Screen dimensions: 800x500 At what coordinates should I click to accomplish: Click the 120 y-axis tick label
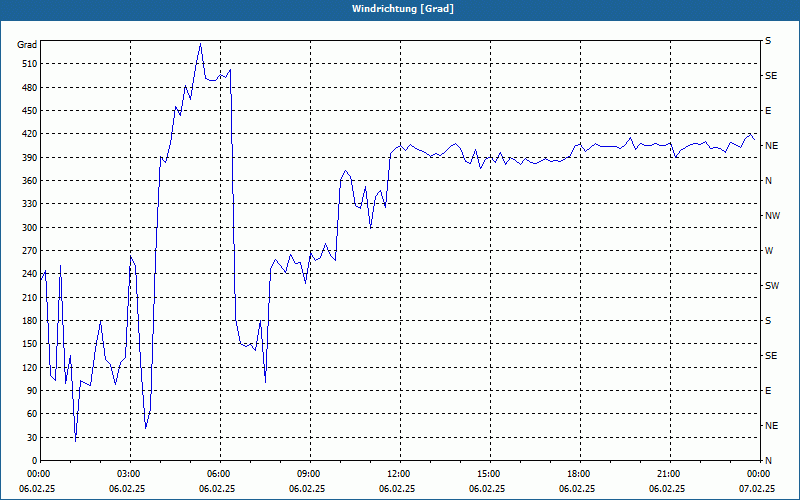pos(30,367)
